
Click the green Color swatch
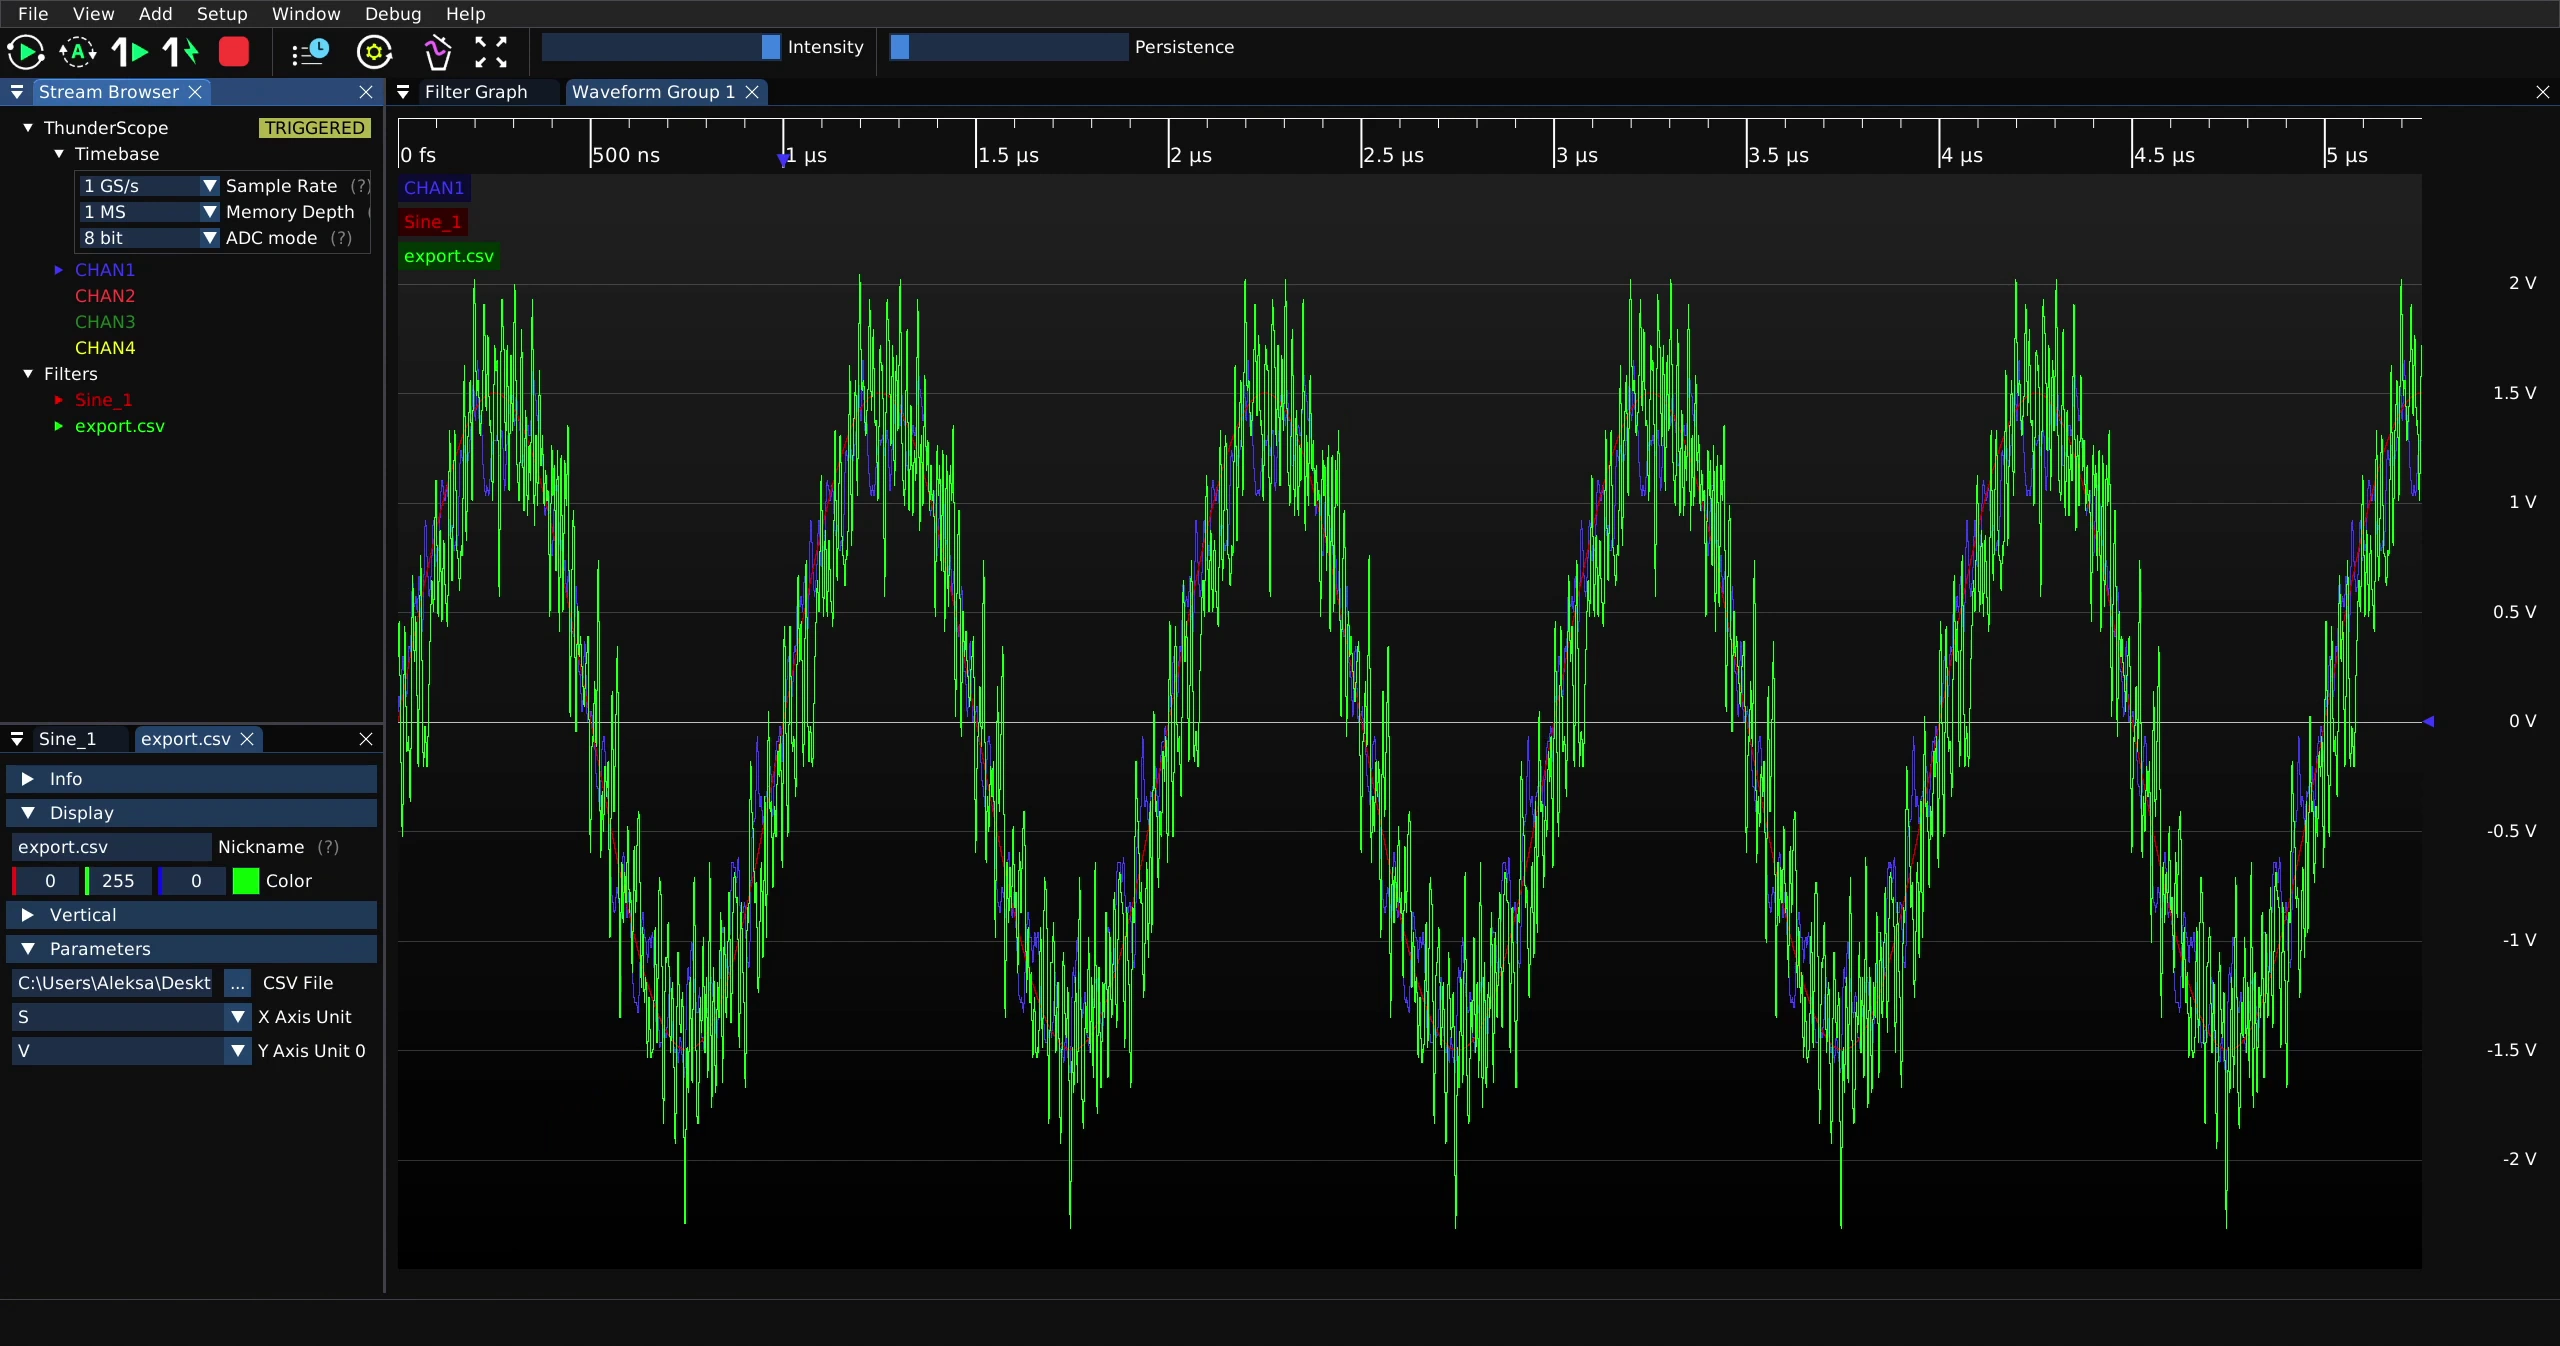(x=246, y=881)
